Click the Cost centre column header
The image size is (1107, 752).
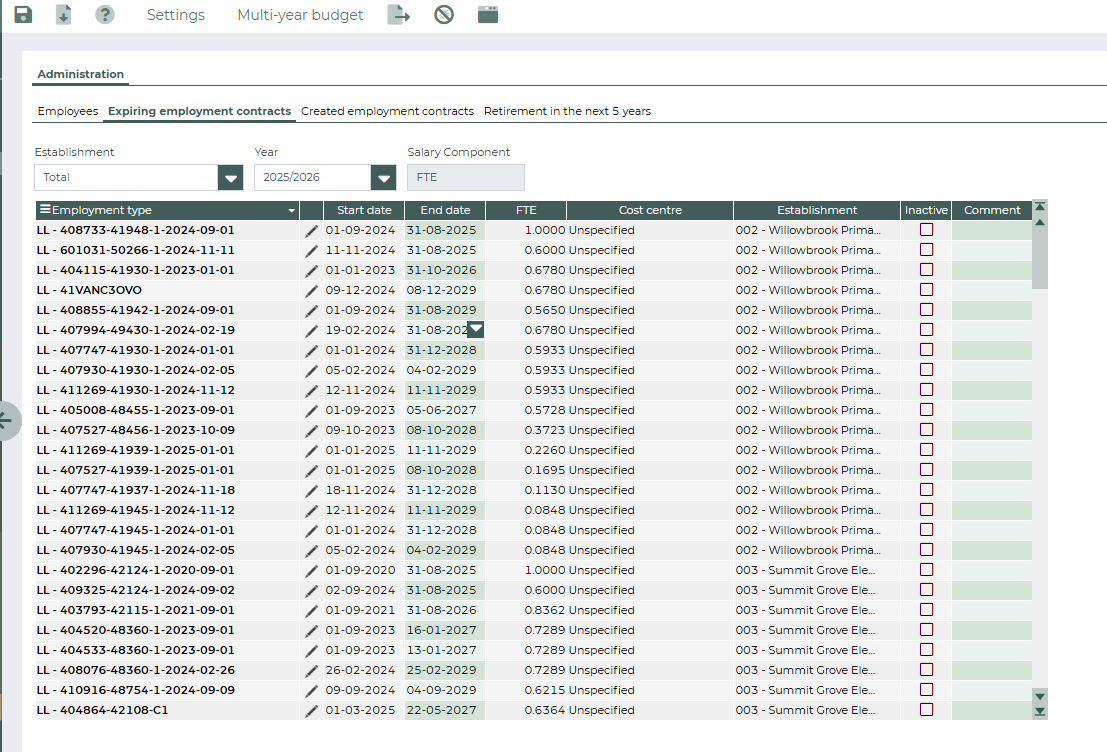pyautogui.click(x=650, y=210)
